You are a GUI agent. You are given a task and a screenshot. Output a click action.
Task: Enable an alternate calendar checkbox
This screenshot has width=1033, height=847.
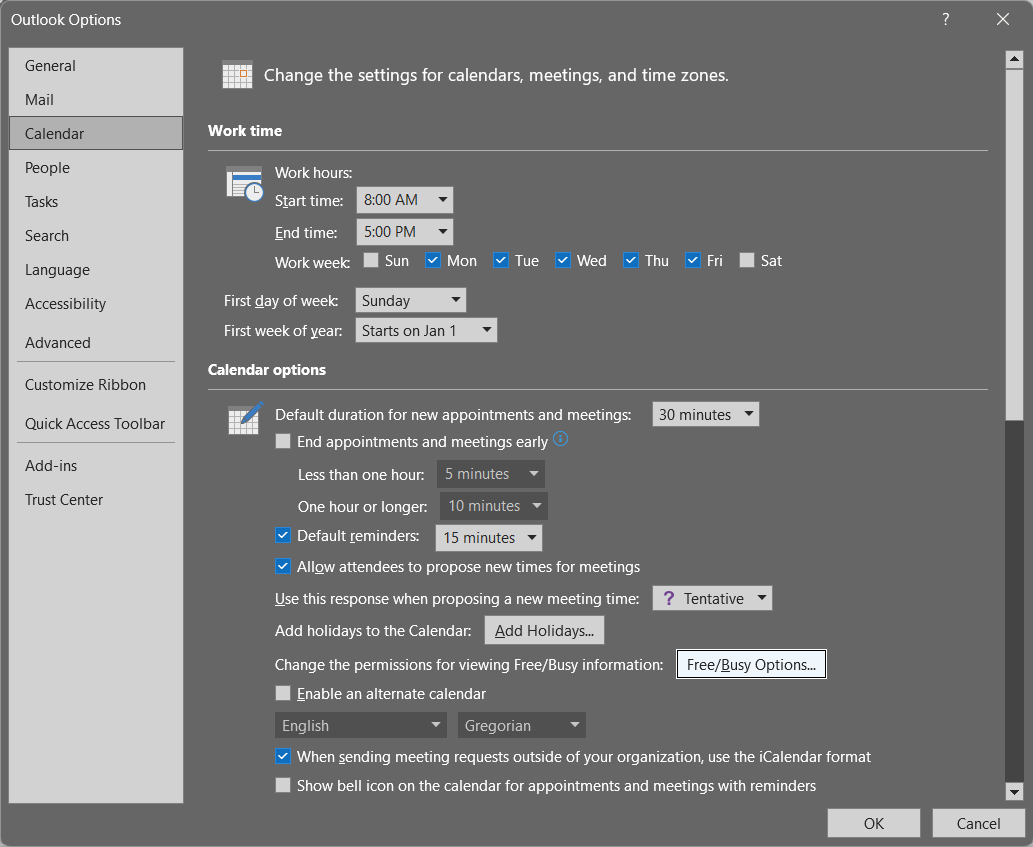(283, 693)
